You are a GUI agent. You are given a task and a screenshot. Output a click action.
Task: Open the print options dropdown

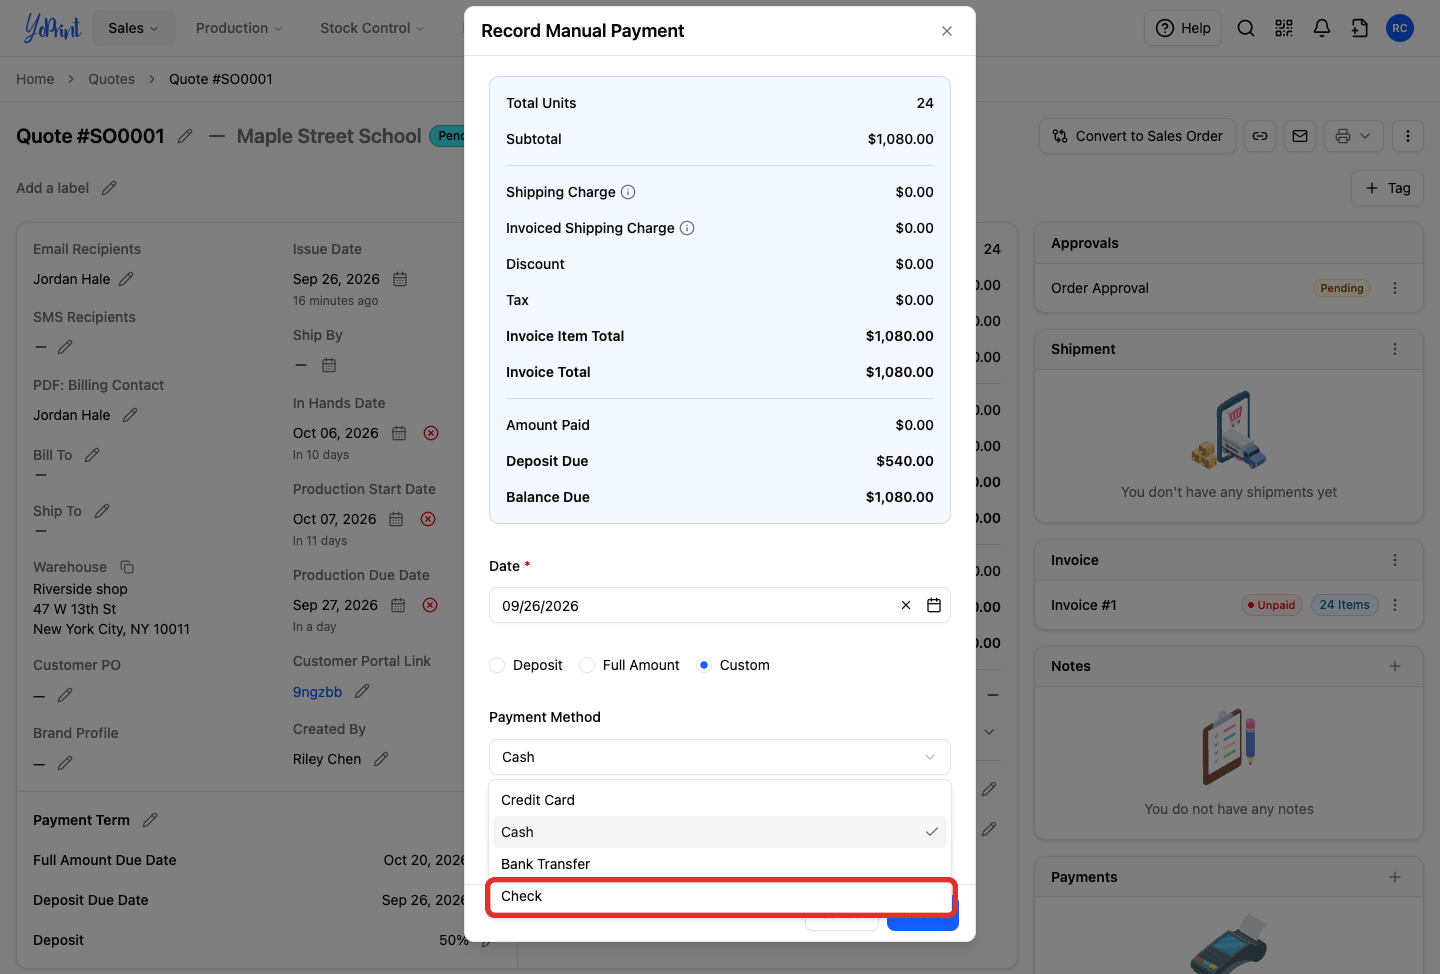(x=1354, y=136)
